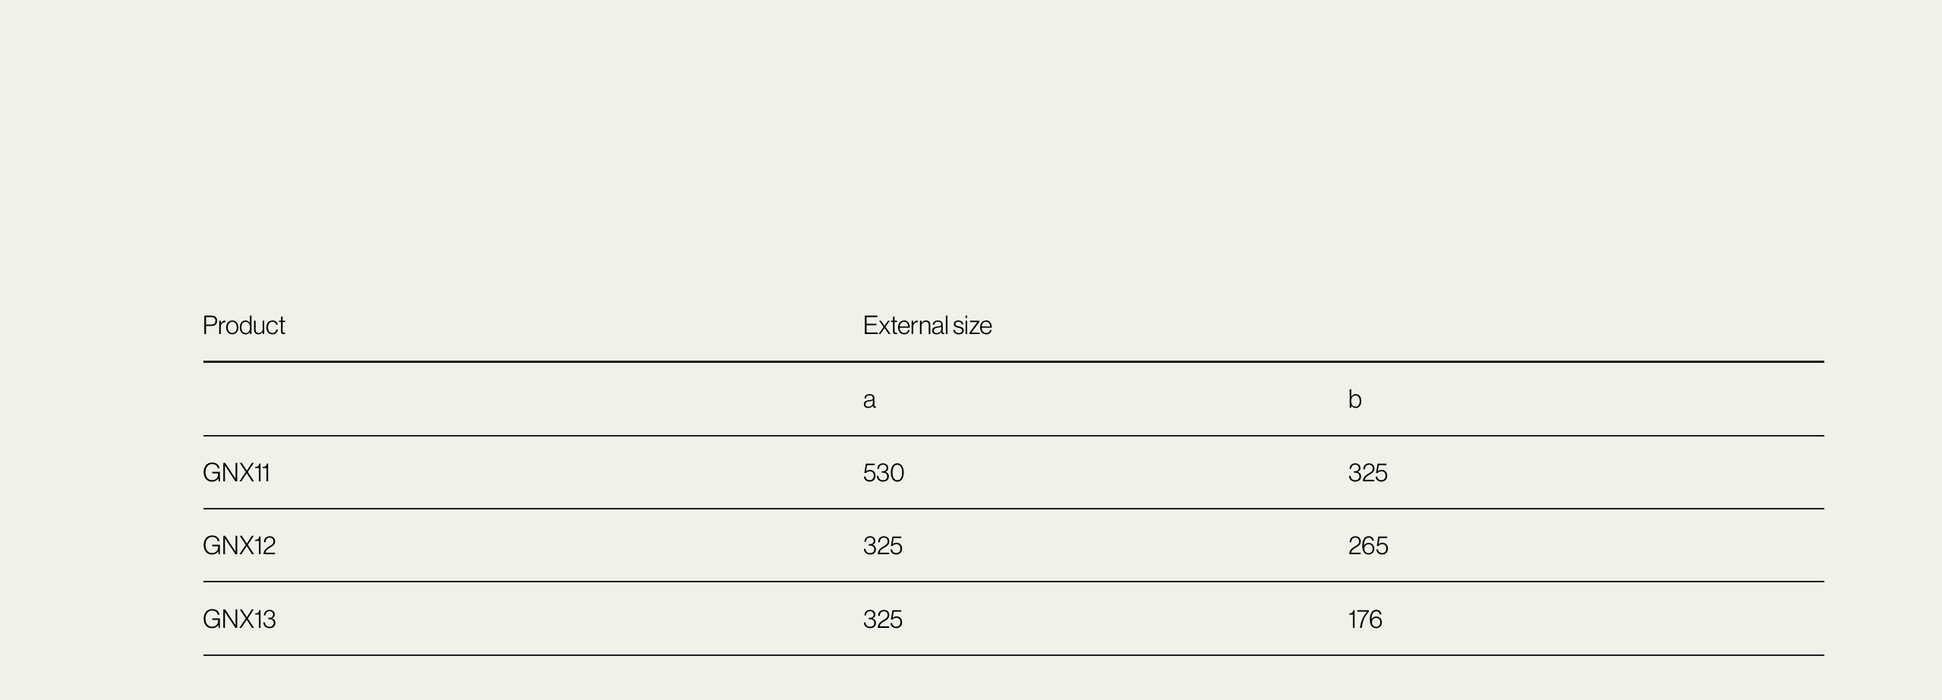
Task: Click the GNX11 product name
Action: [237, 473]
